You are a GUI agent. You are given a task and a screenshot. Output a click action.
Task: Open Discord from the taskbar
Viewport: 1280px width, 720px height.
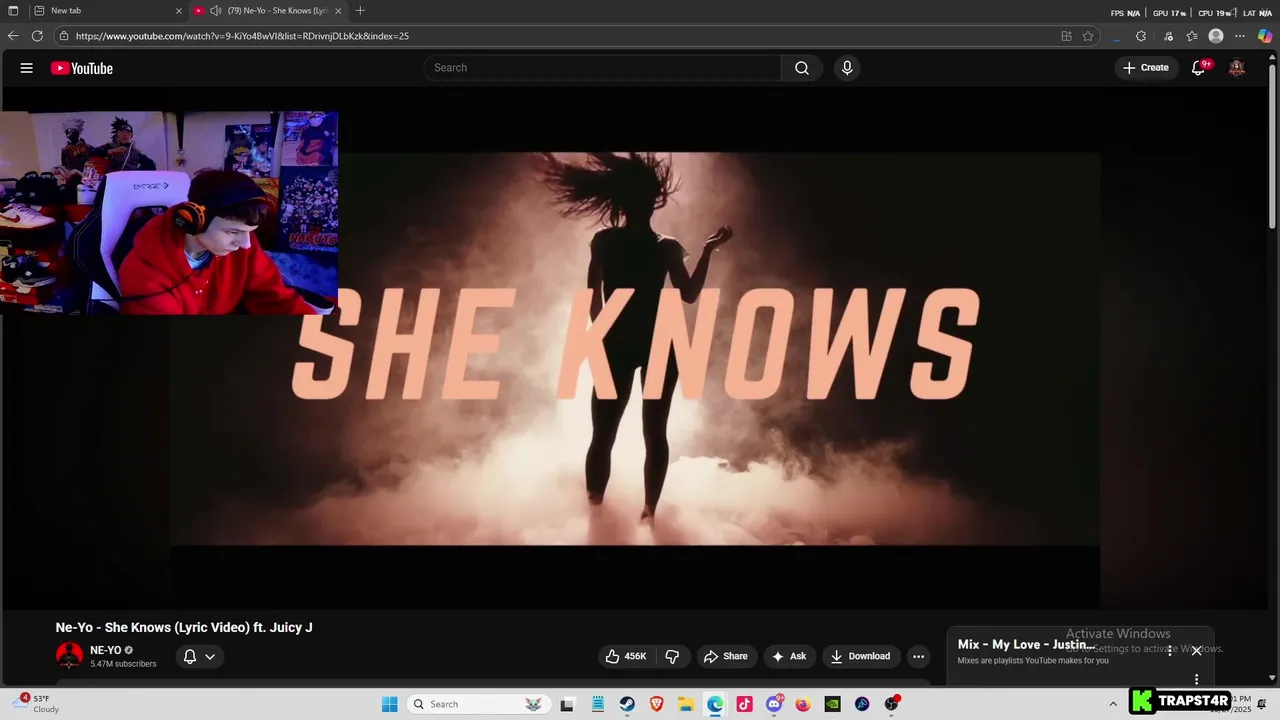coord(774,704)
